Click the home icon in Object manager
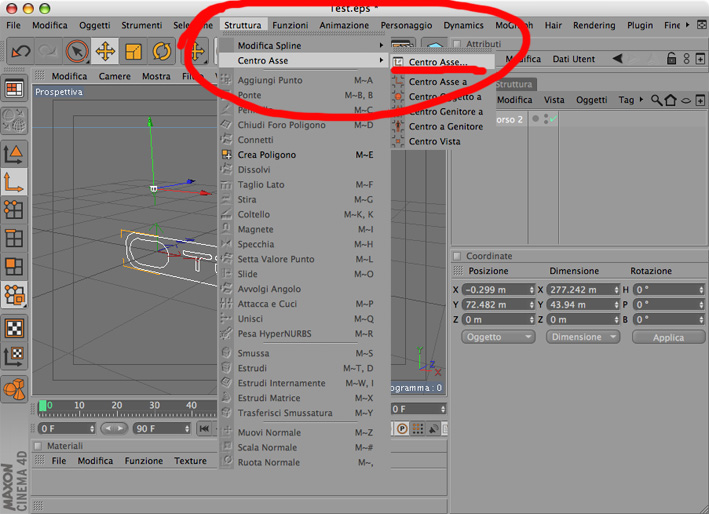The image size is (709, 514). 671,100
